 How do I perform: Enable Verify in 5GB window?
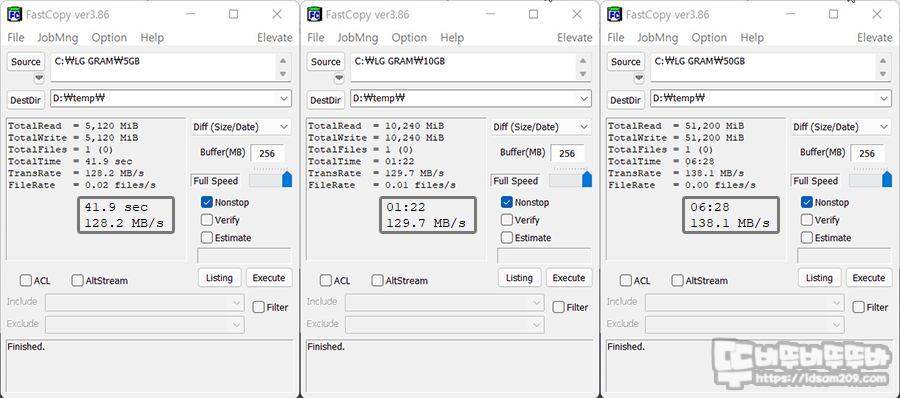point(207,220)
